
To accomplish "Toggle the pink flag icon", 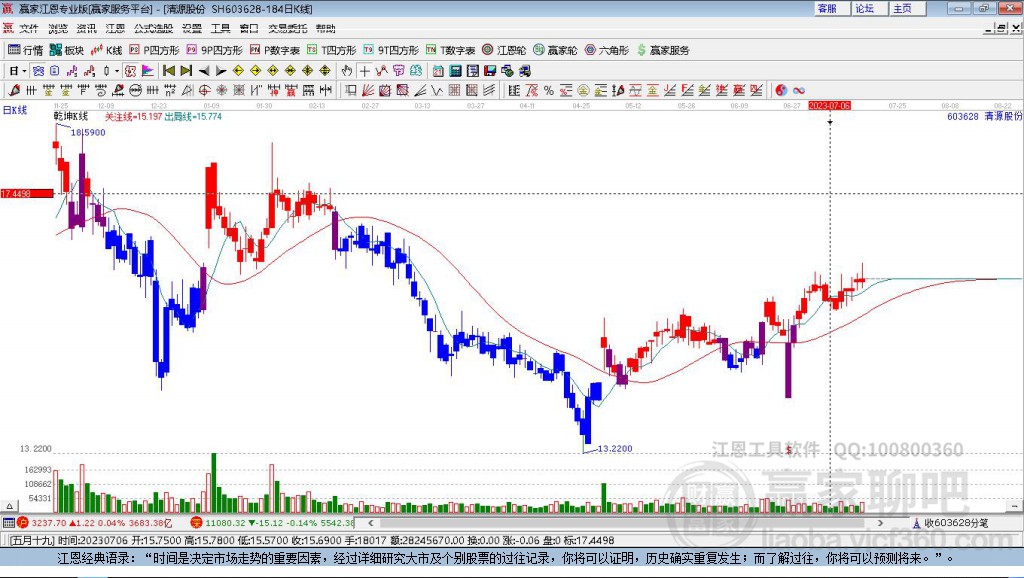I will coord(148,71).
